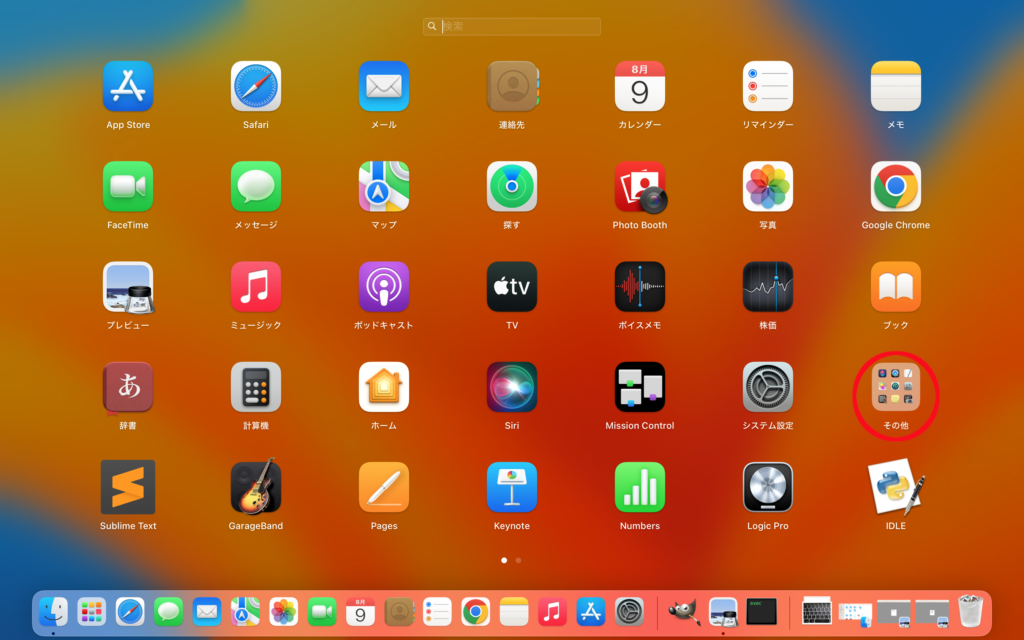This screenshot has height=640, width=1024.
Task: Launch マップ from the Launchpad grid
Action: pyautogui.click(x=384, y=187)
